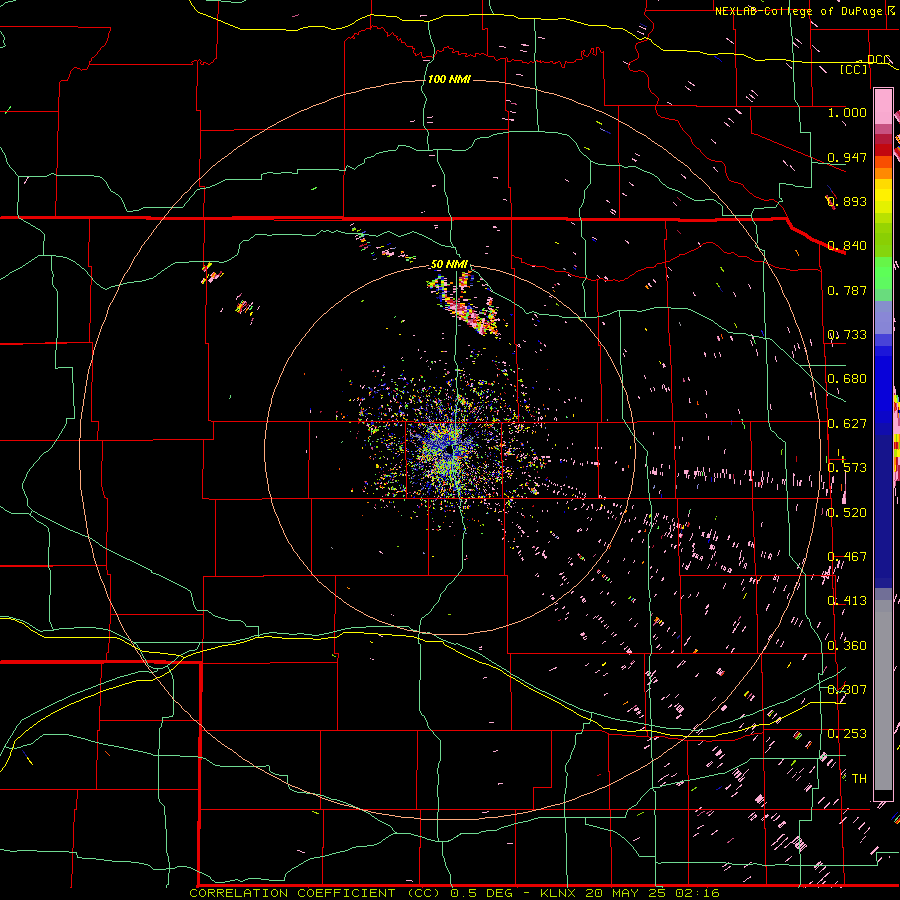Click the 0.680 scale value

pos(847,379)
